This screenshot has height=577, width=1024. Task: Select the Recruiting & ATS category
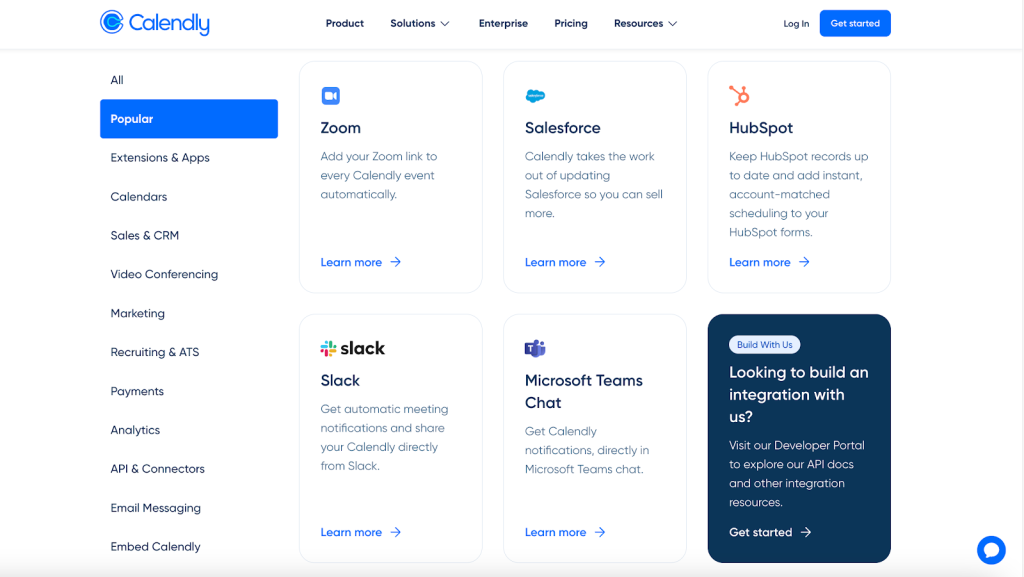155,352
